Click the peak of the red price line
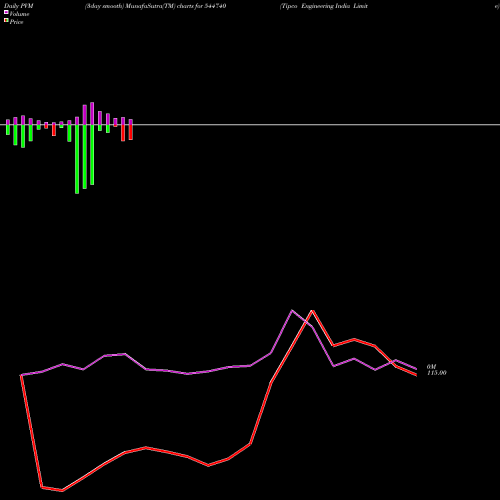Viewport: 500px width, 500px height. point(312,311)
